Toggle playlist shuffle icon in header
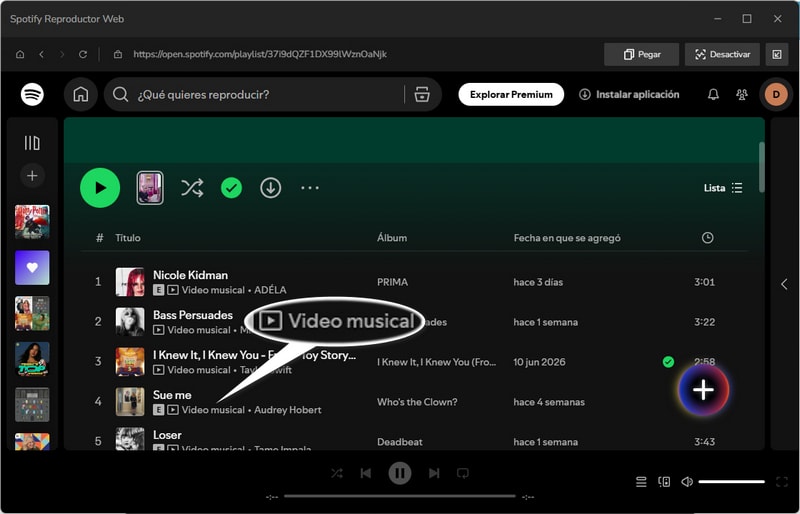This screenshot has width=800, height=514. 192,188
